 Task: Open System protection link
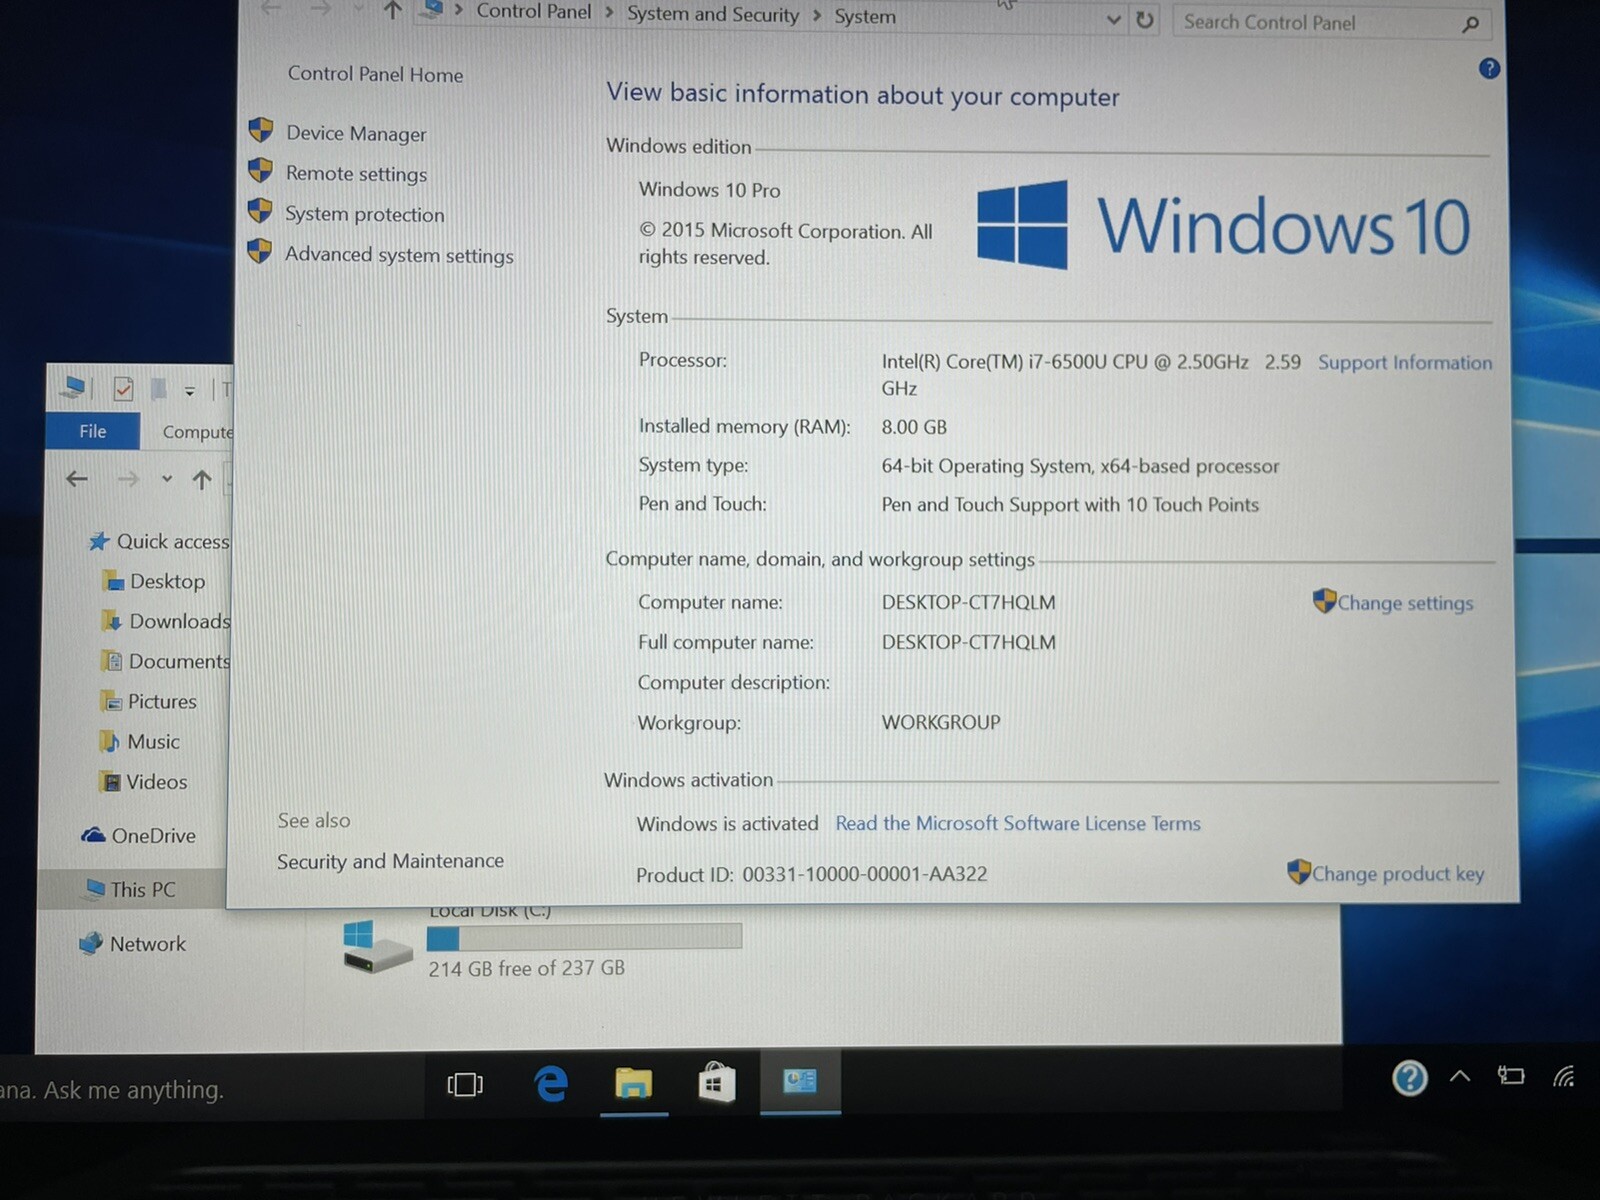[364, 214]
